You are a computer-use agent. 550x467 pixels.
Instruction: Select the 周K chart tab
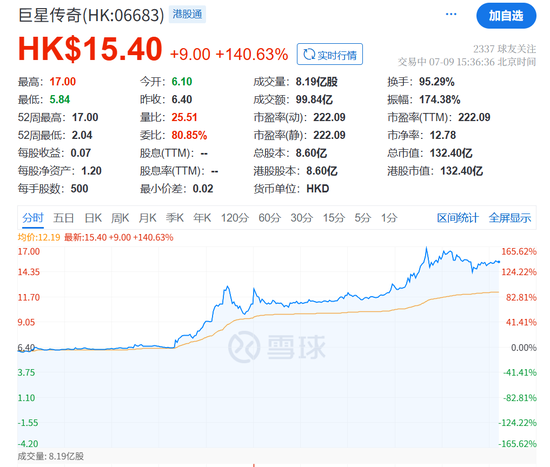(x=120, y=218)
